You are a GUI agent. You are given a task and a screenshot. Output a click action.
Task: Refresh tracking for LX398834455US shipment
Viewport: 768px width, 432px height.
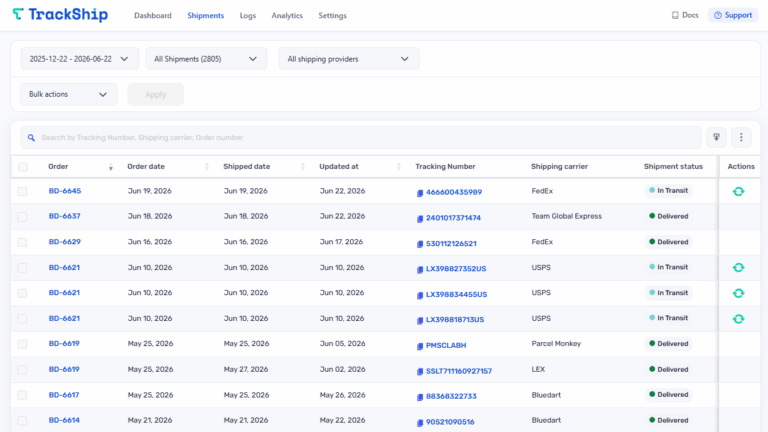(738, 293)
